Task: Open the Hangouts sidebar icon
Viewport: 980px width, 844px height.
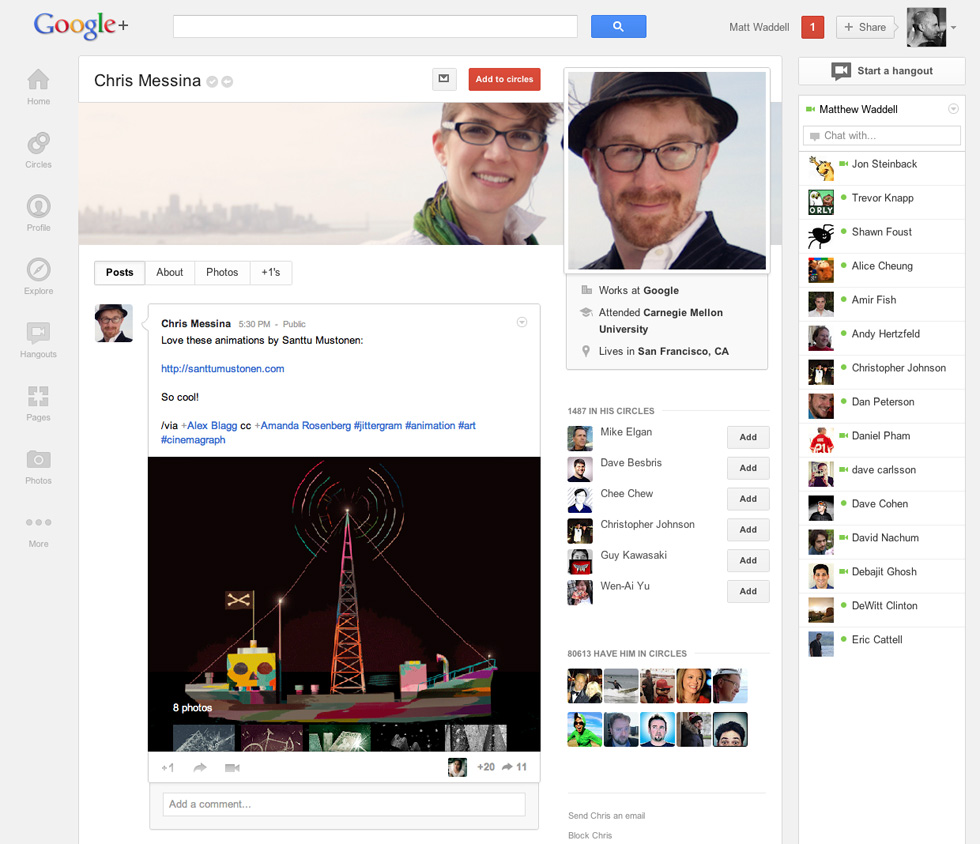Action: coord(38,339)
